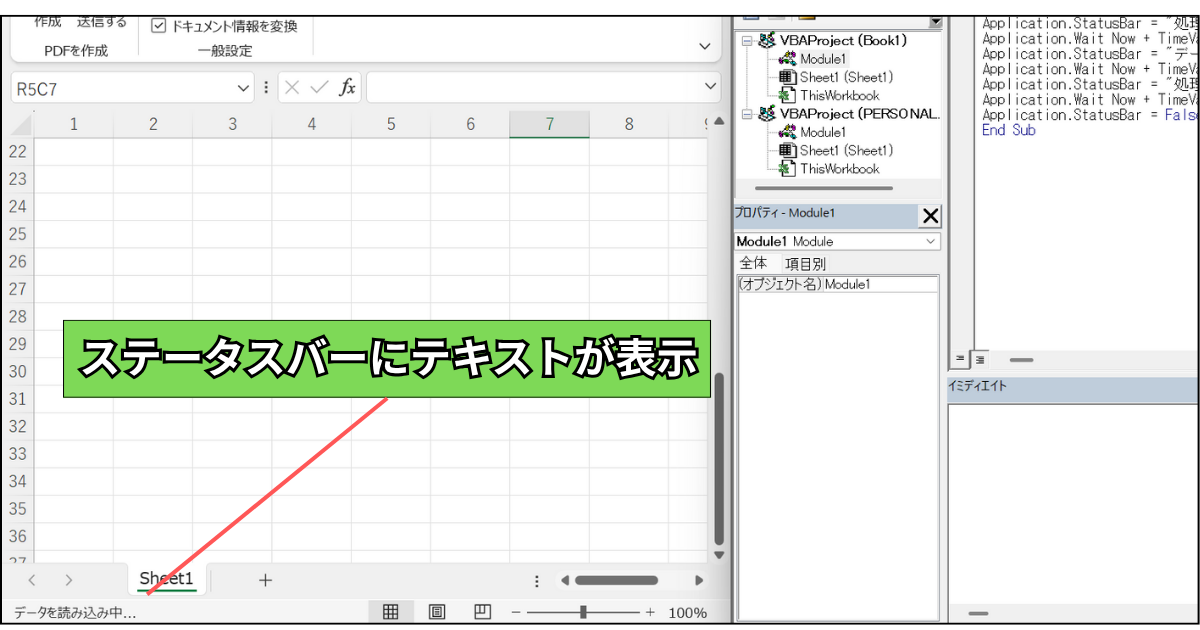Switch to Page Layout view

point(437,611)
